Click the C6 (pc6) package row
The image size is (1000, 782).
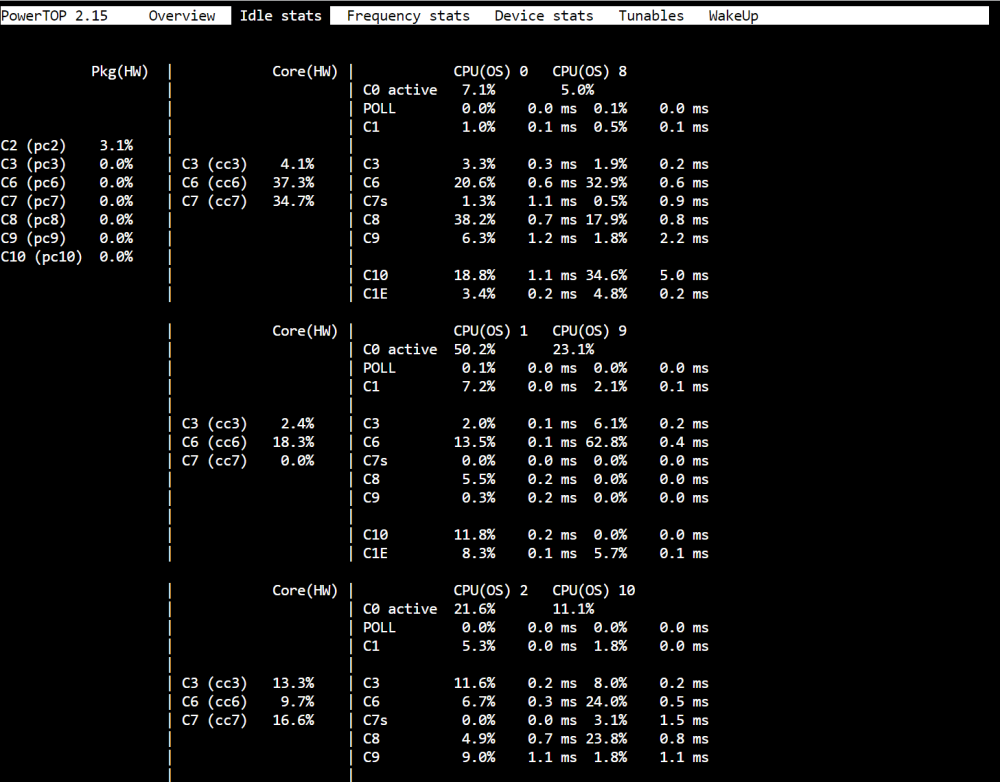(67, 182)
